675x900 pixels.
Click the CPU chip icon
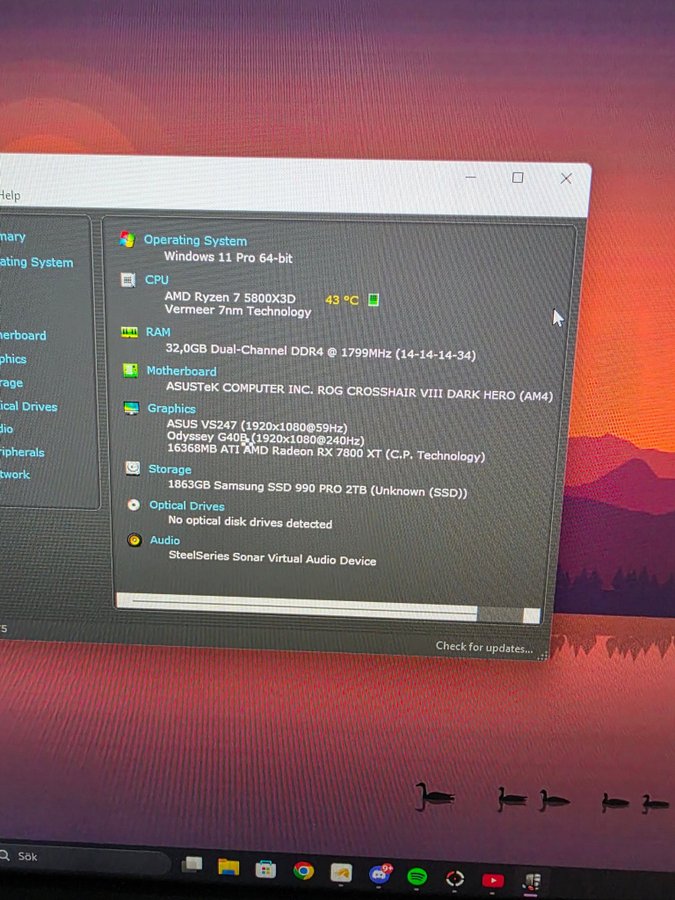coord(127,280)
